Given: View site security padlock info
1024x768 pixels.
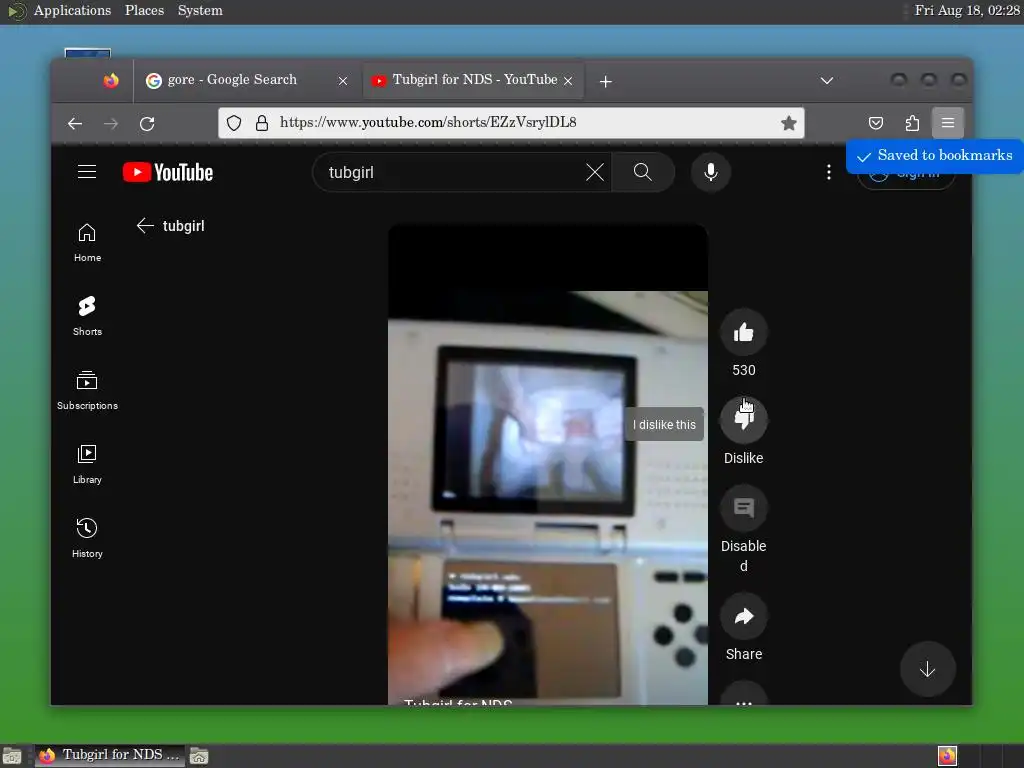Looking at the screenshot, I should pyautogui.click(x=262, y=123).
